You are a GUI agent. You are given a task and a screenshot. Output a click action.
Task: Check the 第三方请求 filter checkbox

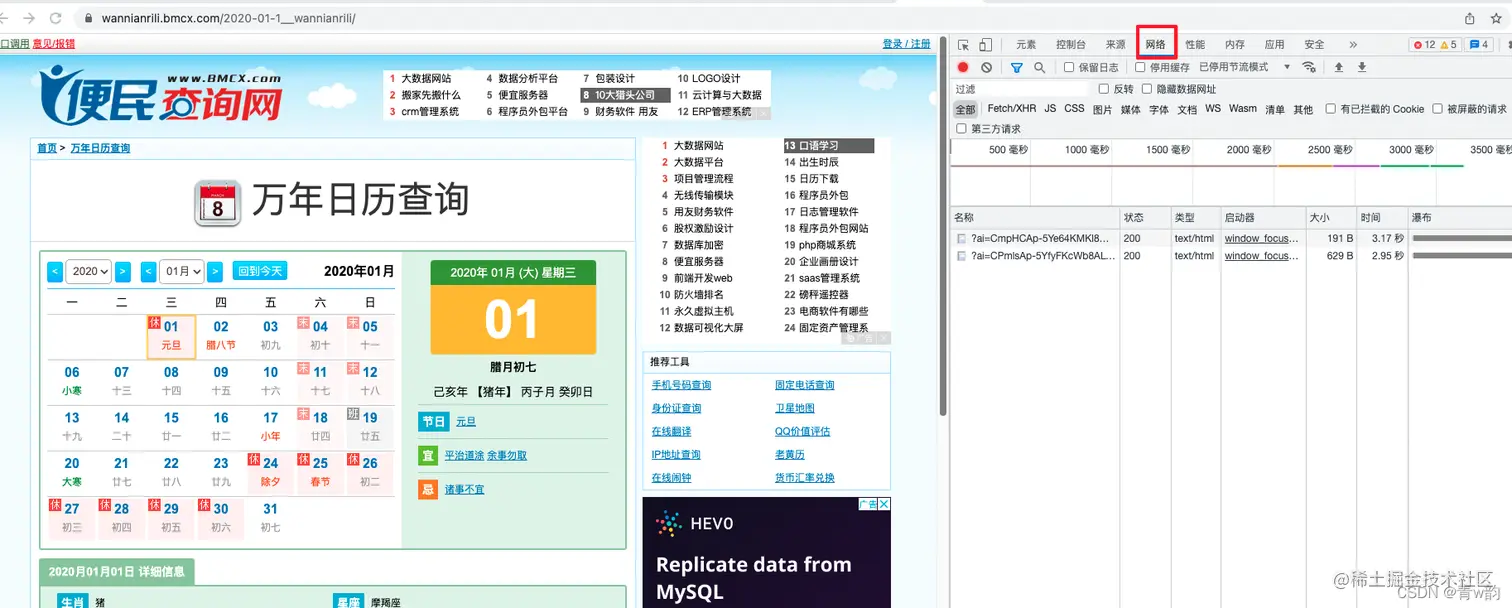(960, 127)
